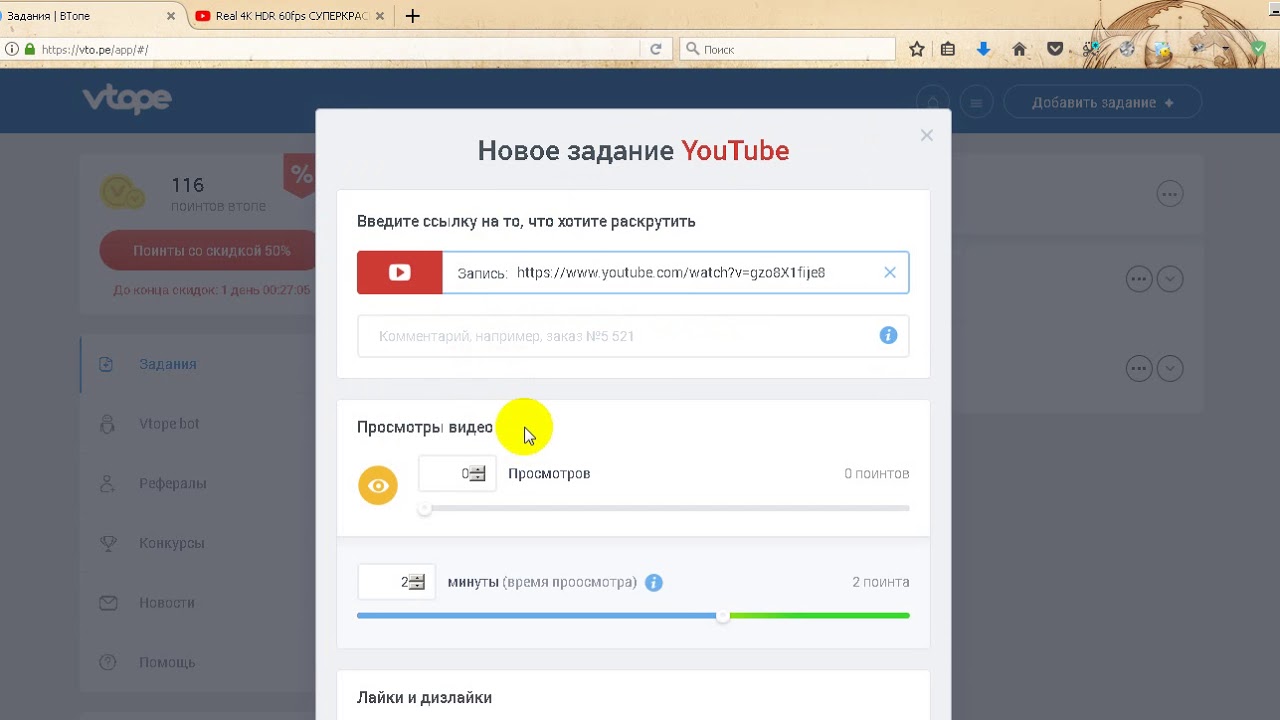Click the vtope logo
Image resolution: width=1280 pixels, height=720 pixels.
[x=127, y=99]
